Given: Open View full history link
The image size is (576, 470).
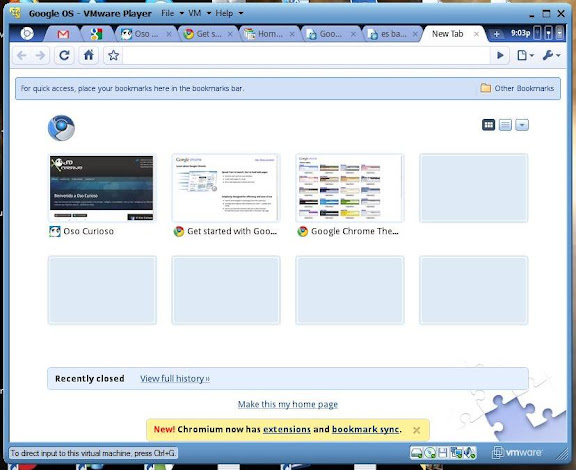Looking at the screenshot, I should 175,378.
